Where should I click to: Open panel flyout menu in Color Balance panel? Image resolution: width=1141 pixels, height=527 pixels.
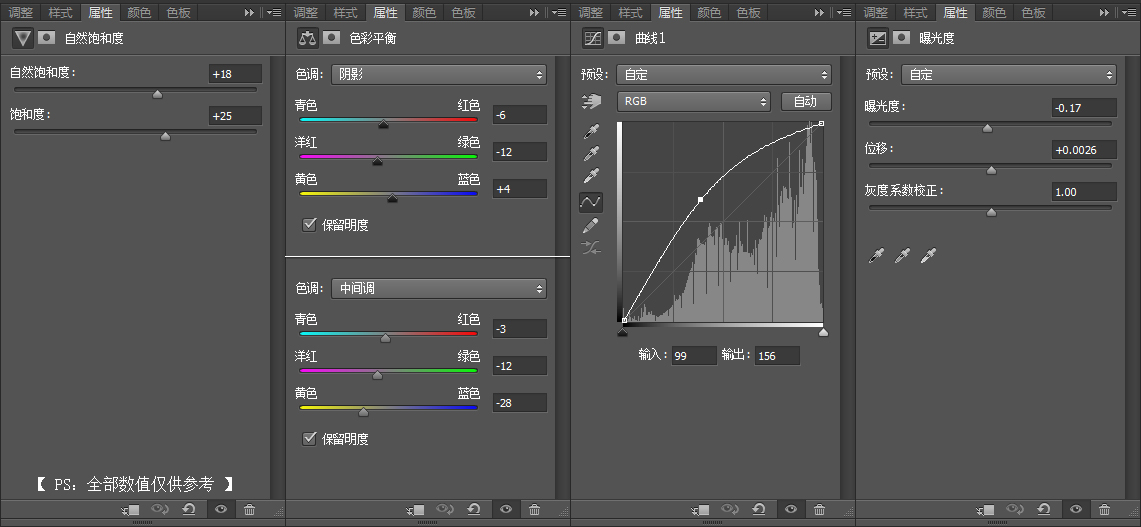tap(559, 12)
